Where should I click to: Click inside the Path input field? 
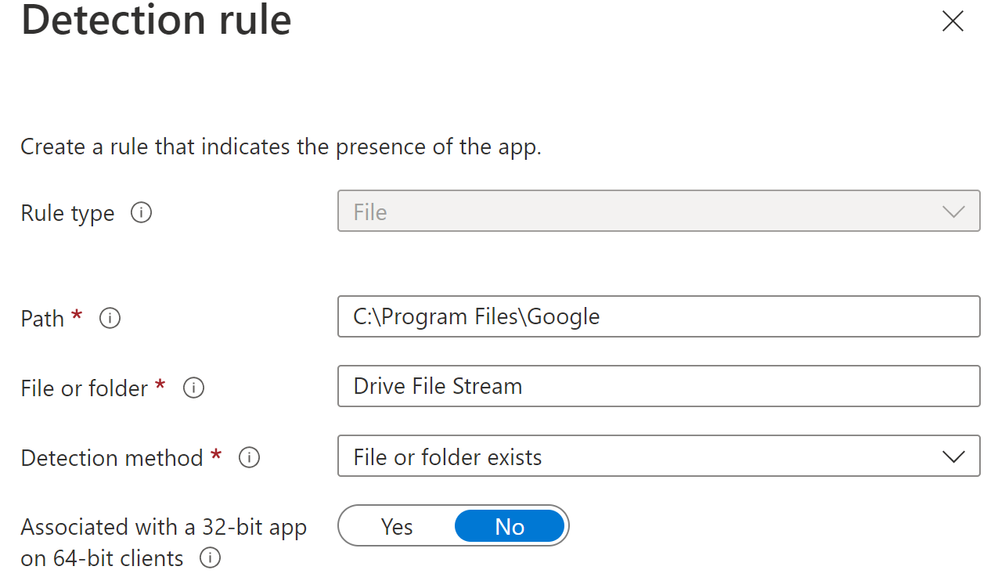pyautogui.click(x=658, y=316)
